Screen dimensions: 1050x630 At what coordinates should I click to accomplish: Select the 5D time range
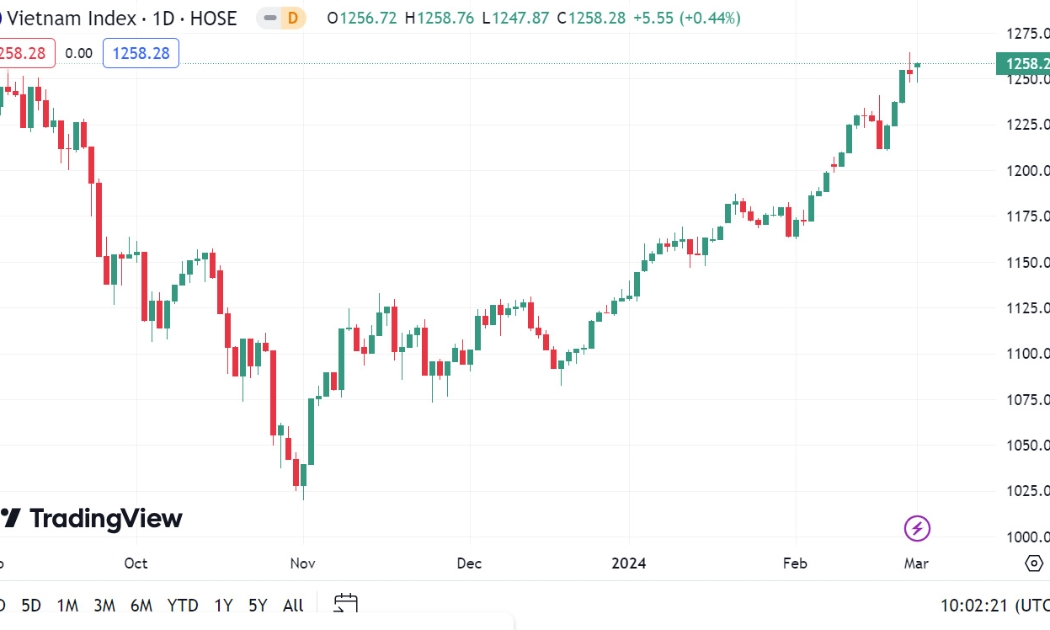coord(31,605)
